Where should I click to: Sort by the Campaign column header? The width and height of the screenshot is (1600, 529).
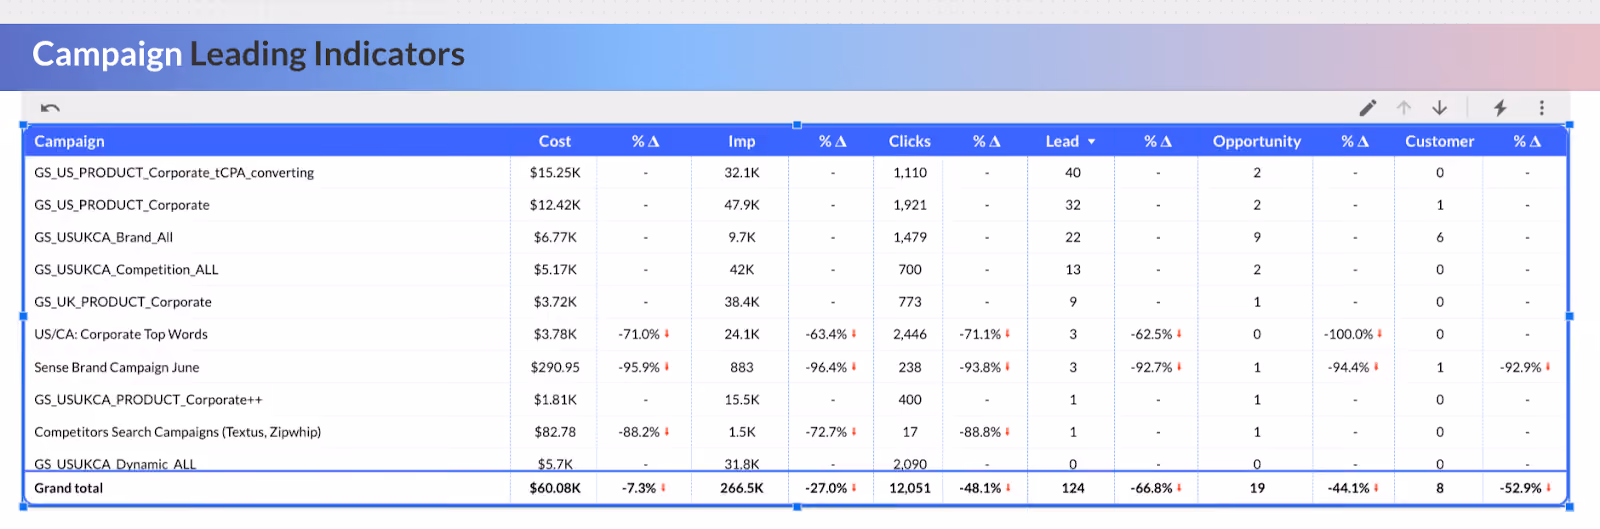tap(69, 141)
